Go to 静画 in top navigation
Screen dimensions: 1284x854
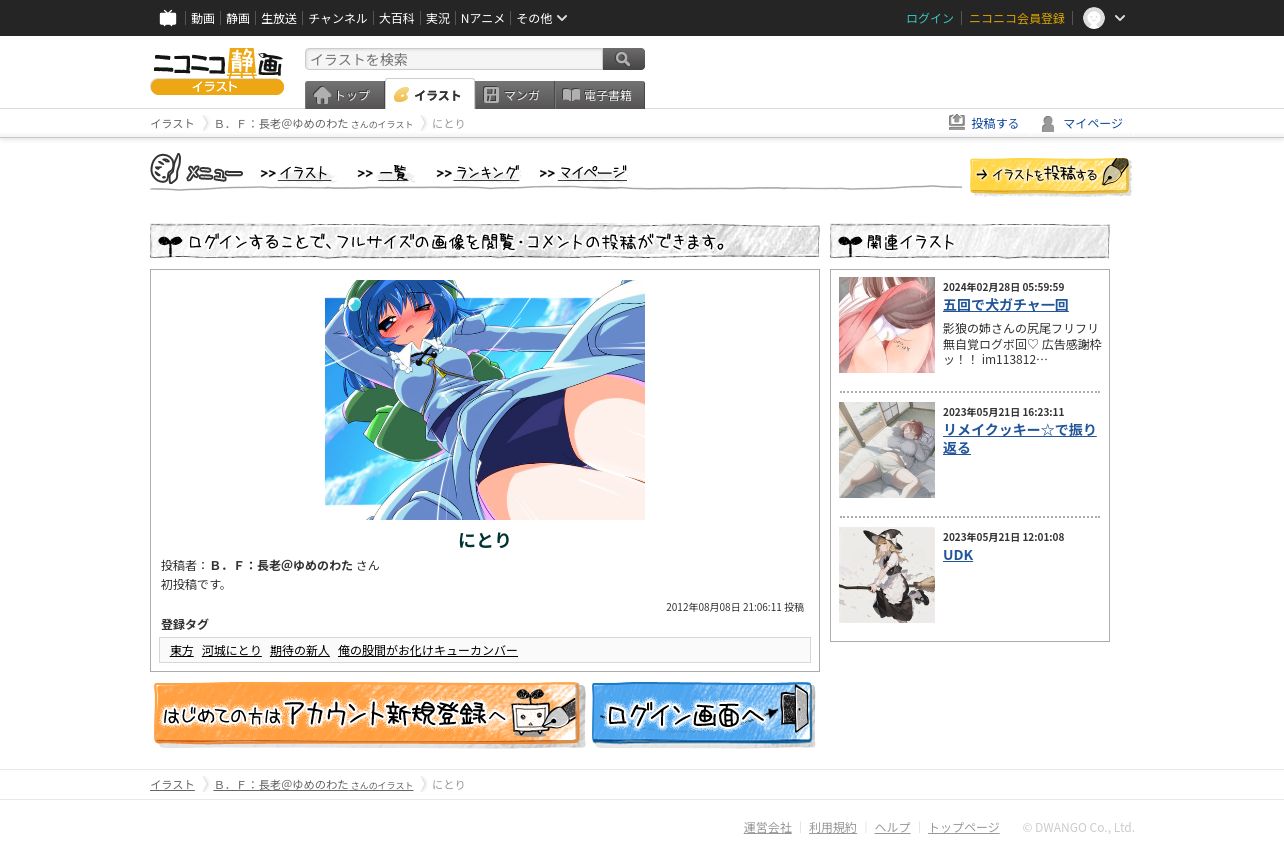(x=238, y=18)
